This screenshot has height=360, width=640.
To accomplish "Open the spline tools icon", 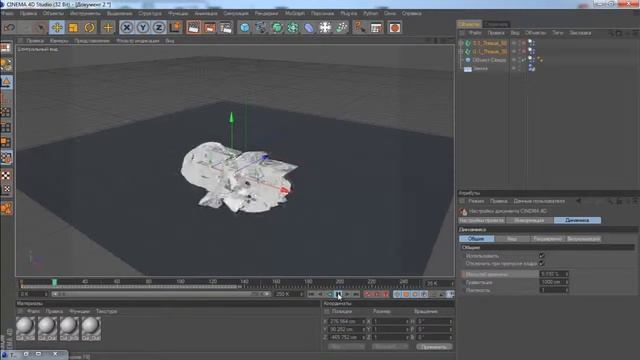I will [x=260, y=27].
